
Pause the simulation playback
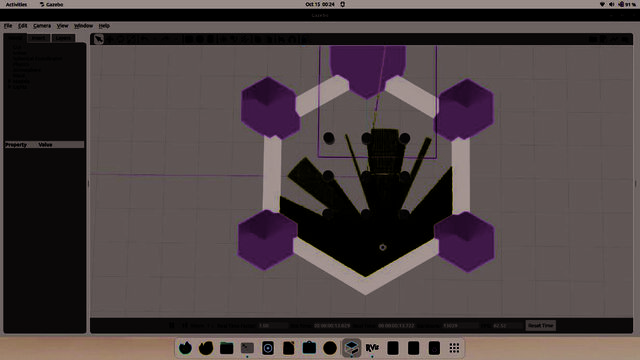coord(172,325)
